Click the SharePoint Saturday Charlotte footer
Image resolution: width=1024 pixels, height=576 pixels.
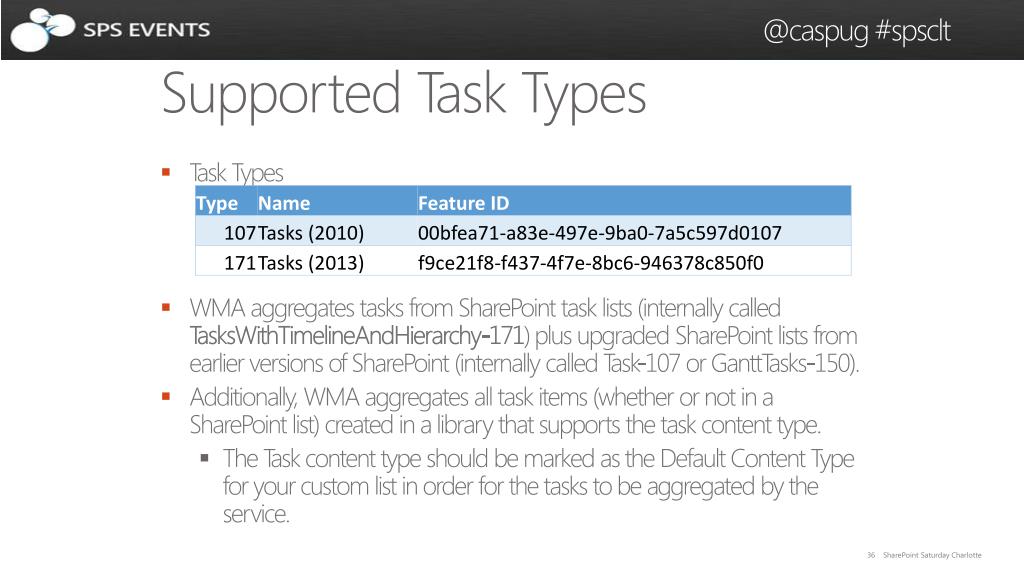(x=932, y=555)
